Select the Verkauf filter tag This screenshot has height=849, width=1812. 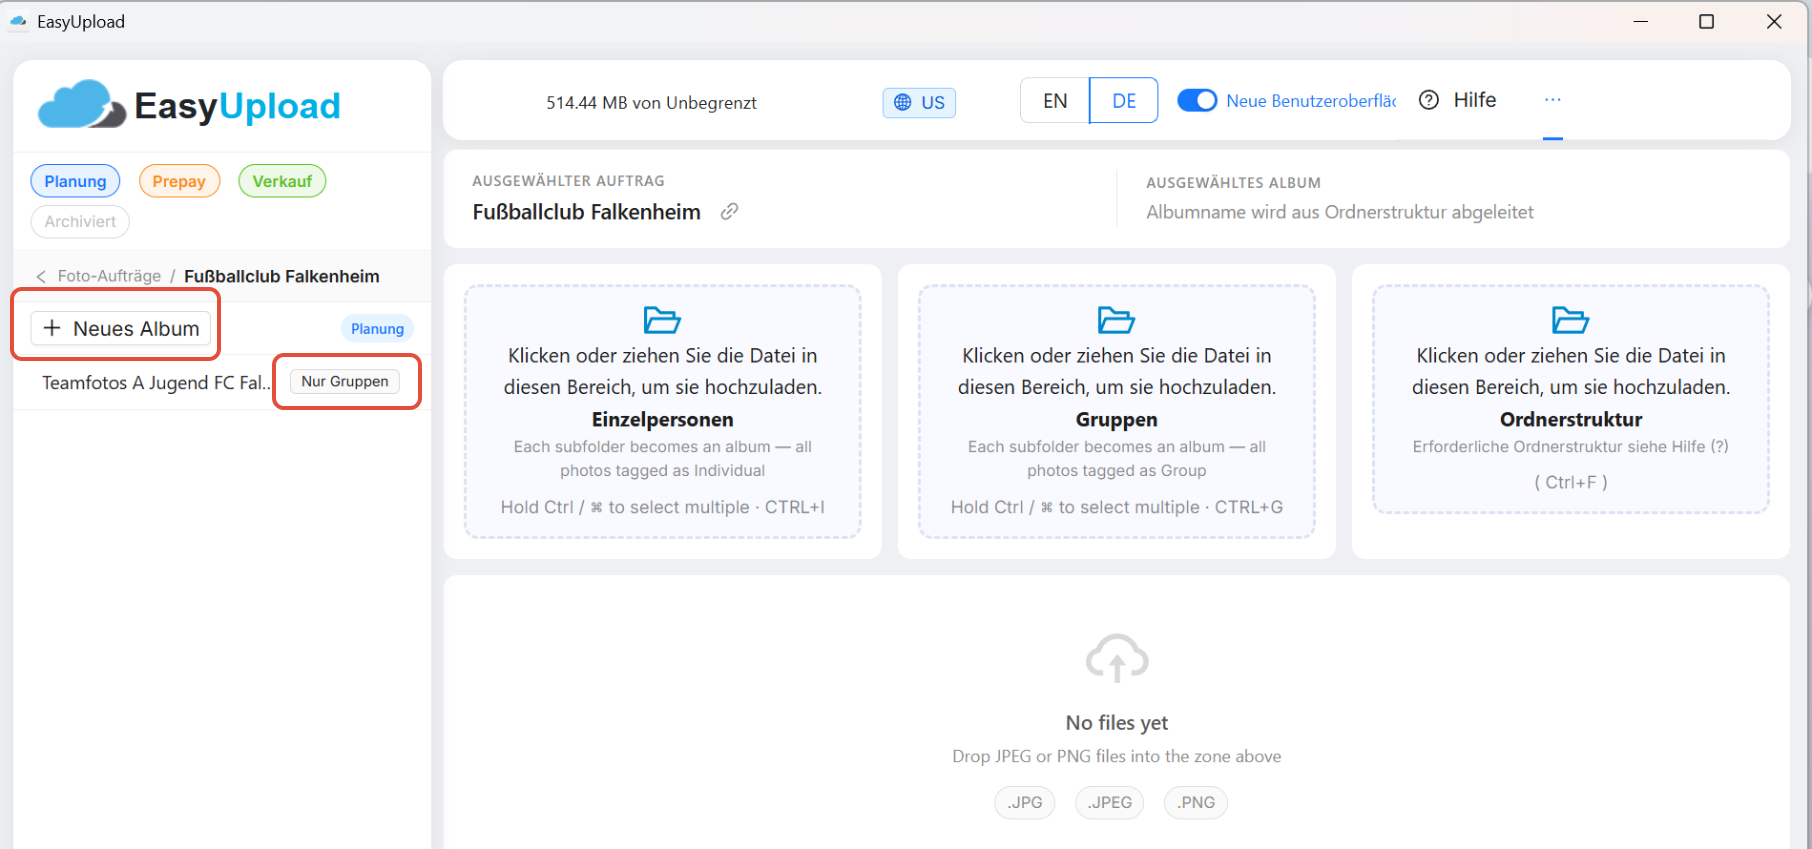tap(282, 181)
